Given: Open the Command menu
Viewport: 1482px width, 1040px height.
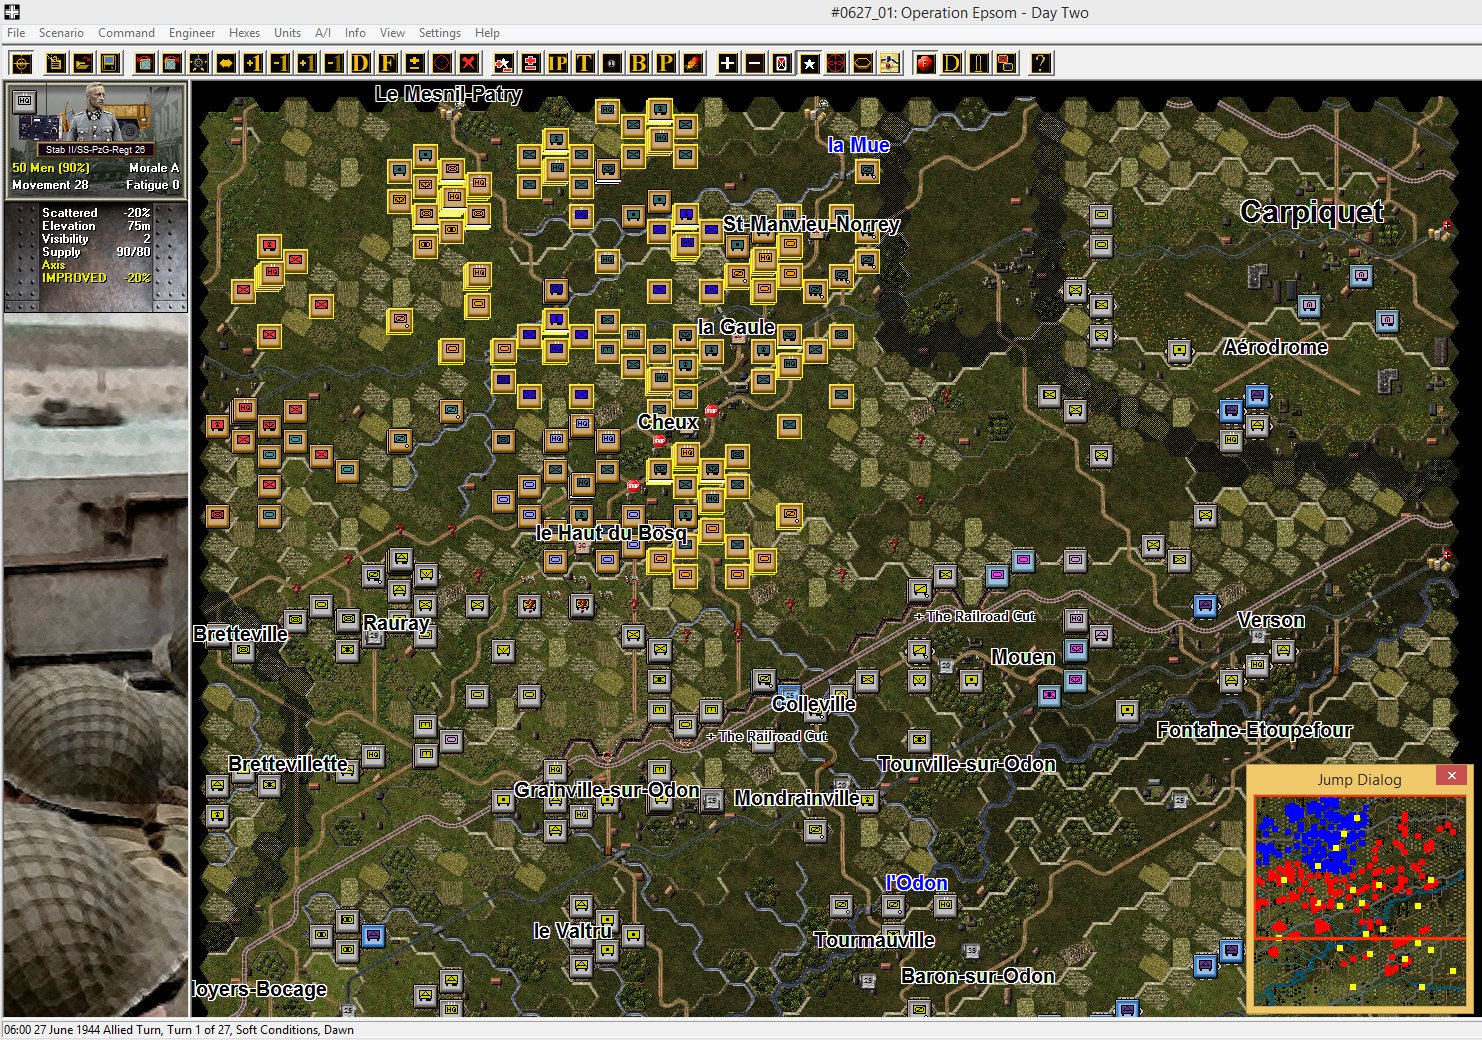Looking at the screenshot, I should [x=126, y=33].
